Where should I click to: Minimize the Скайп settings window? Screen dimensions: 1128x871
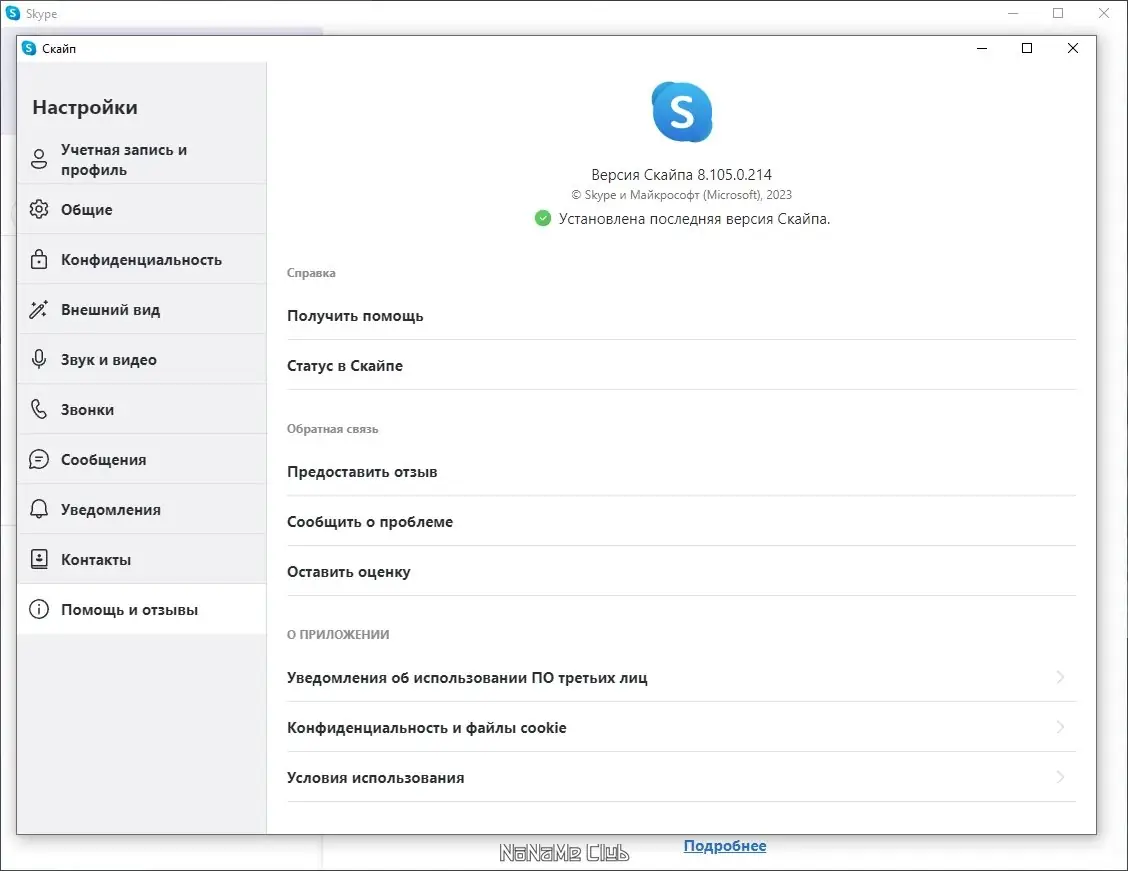[x=982, y=48]
